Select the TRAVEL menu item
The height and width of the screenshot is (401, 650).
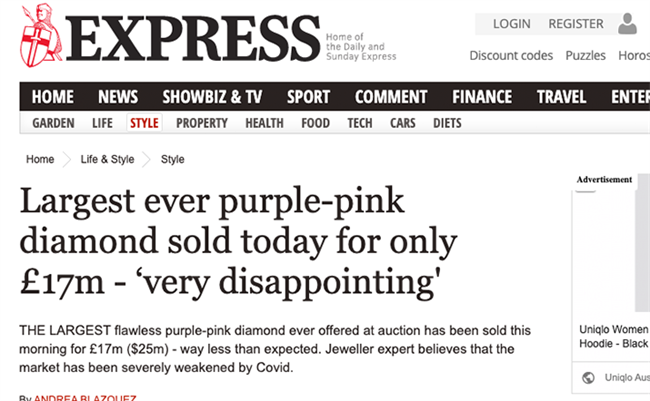click(x=561, y=97)
